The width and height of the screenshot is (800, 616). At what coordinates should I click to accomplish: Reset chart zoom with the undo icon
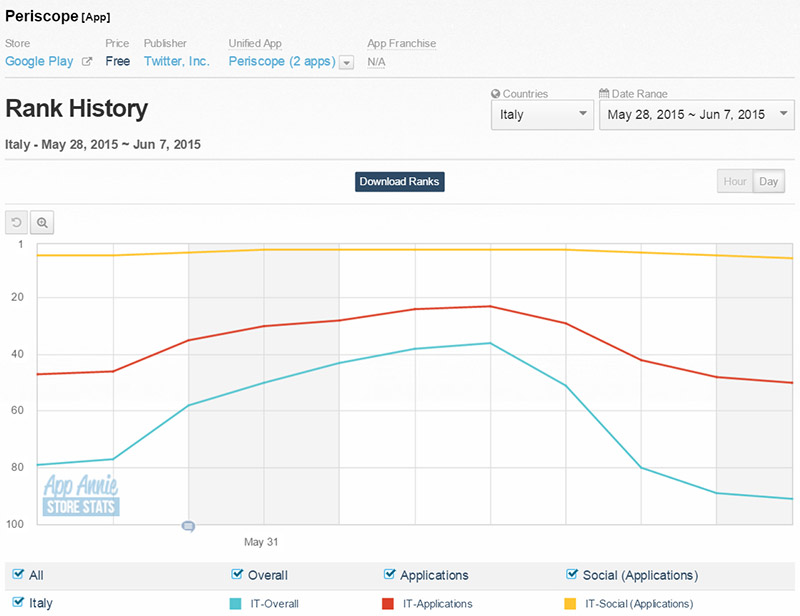click(x=16, y=223)
